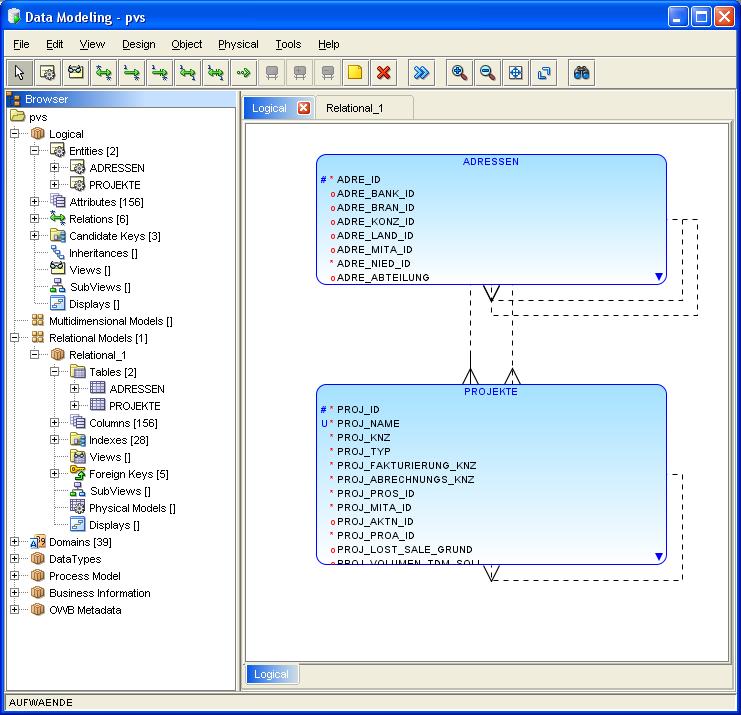The image size is (741, 715).
Task: Click the New Entity tool
Action: [x=47, y=73]
